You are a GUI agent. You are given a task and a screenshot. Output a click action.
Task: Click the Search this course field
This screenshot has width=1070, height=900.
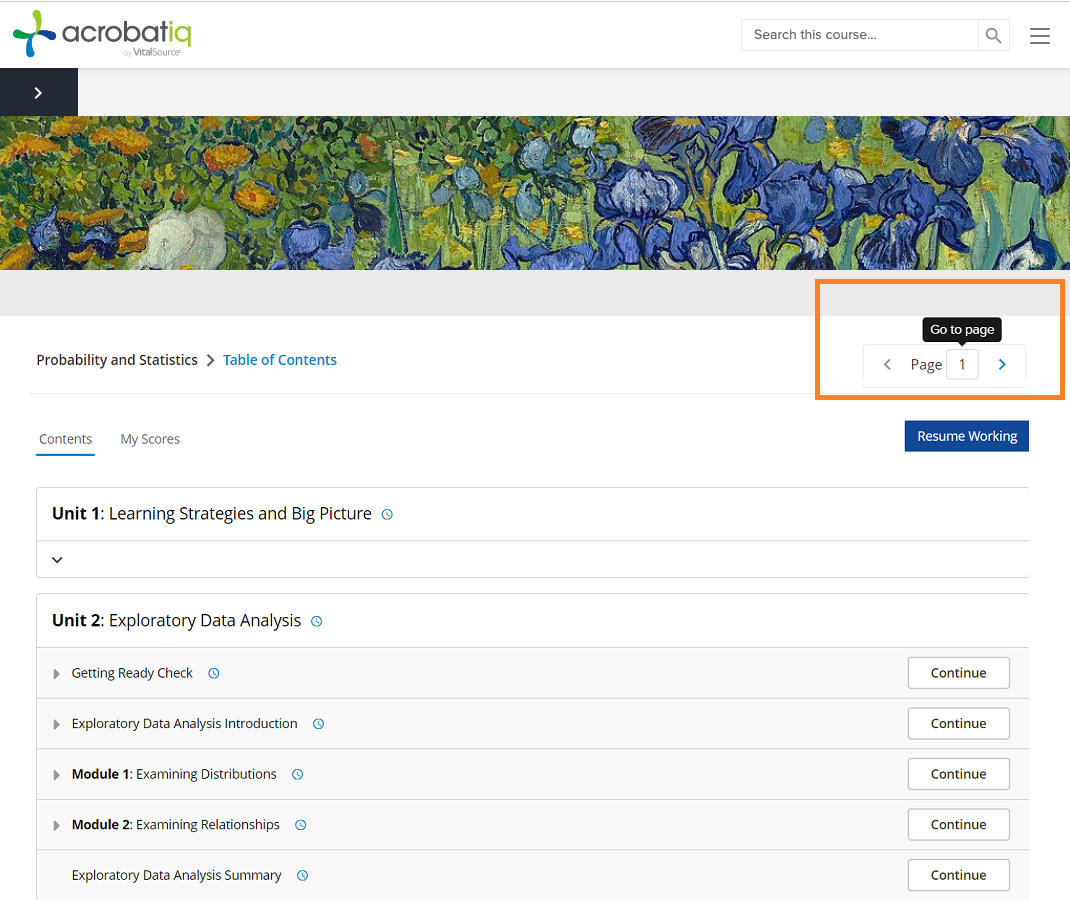pos(860,35)
